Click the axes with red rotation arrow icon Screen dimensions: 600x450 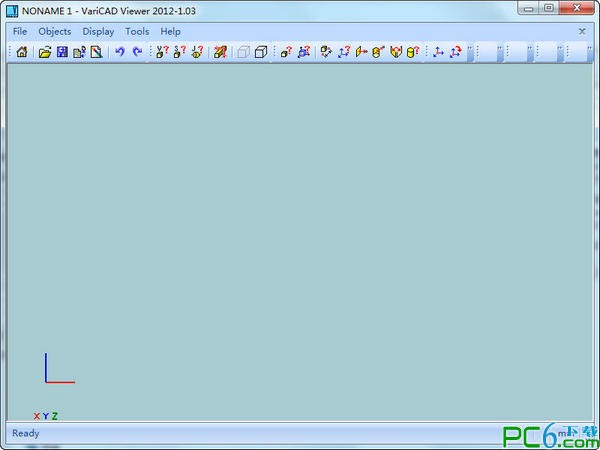click(455, 52)
